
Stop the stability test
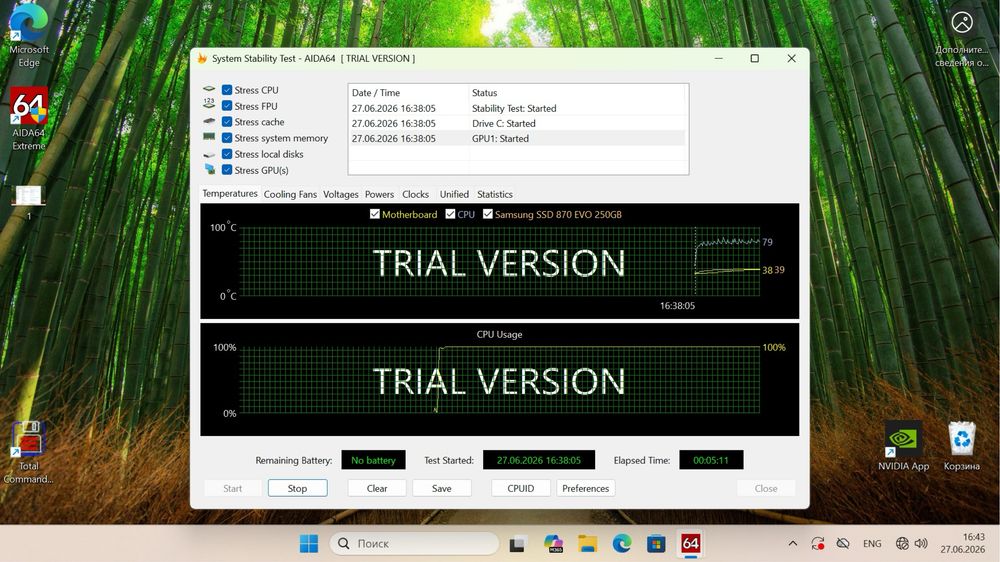[298, 488]
